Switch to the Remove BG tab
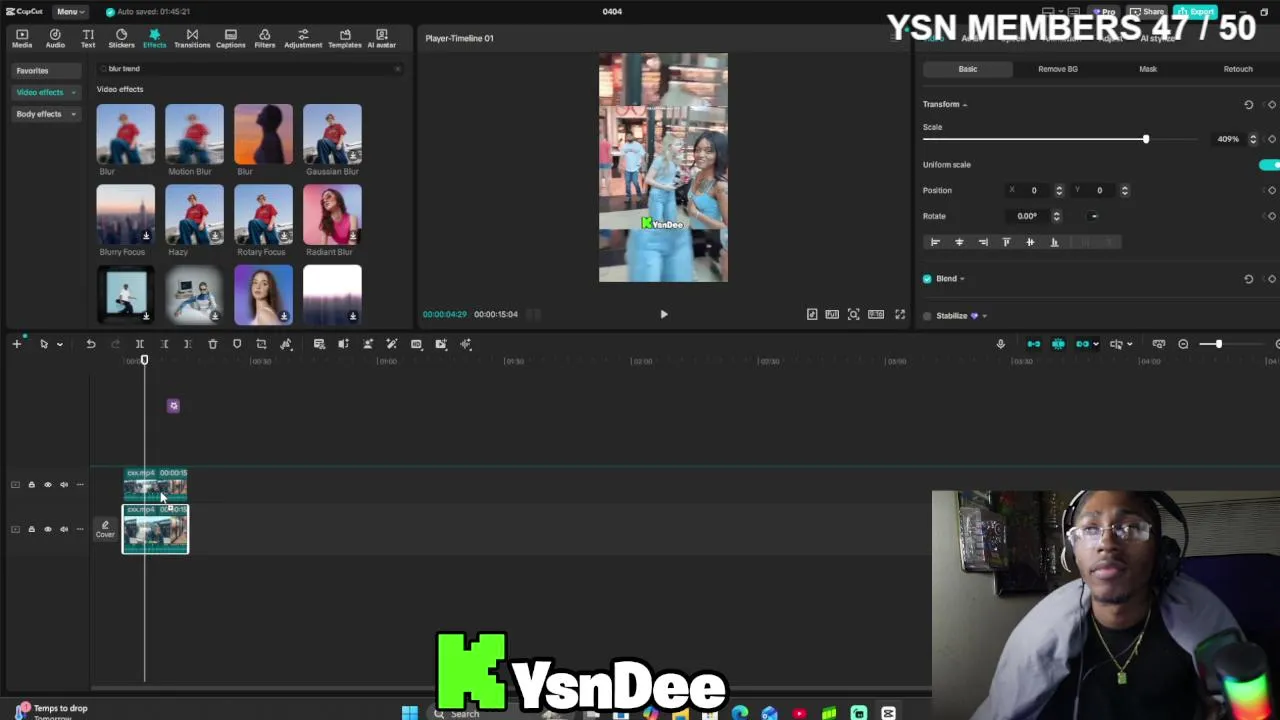This screenshot has width=1280, height=720. 1058,69
